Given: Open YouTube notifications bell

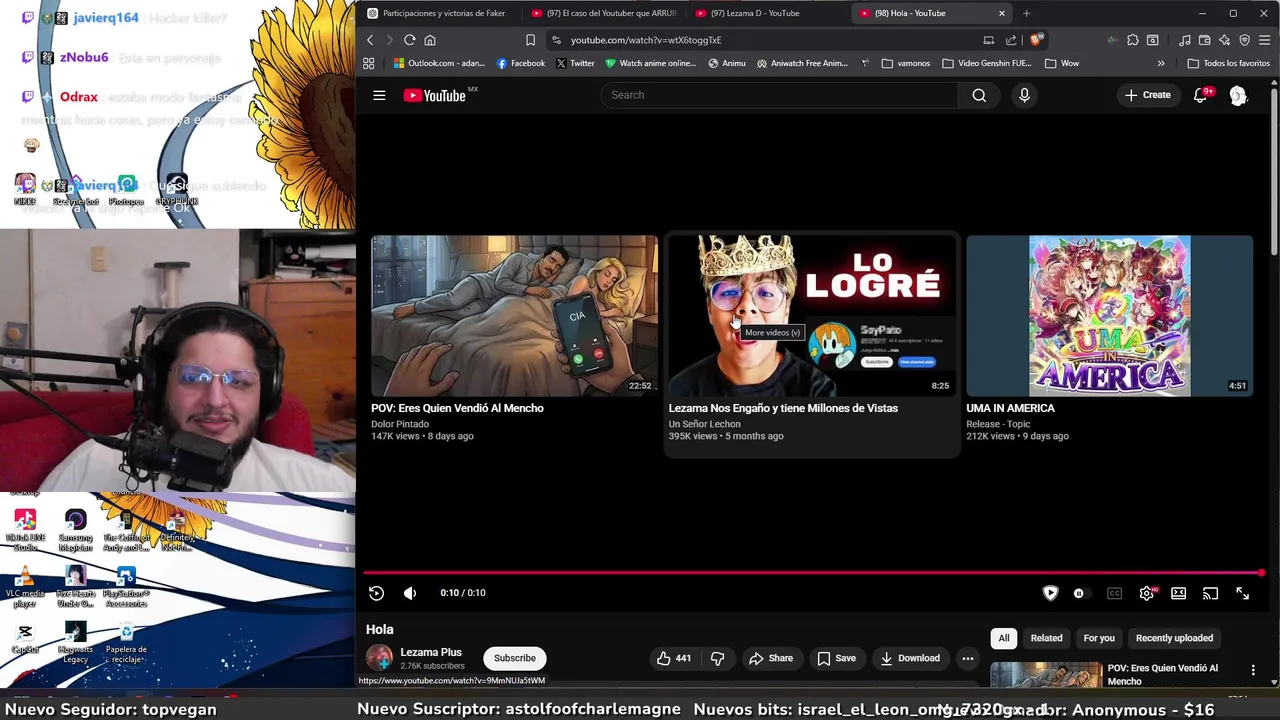Looking at the screenshot, I should click(x=1200, y=95).
